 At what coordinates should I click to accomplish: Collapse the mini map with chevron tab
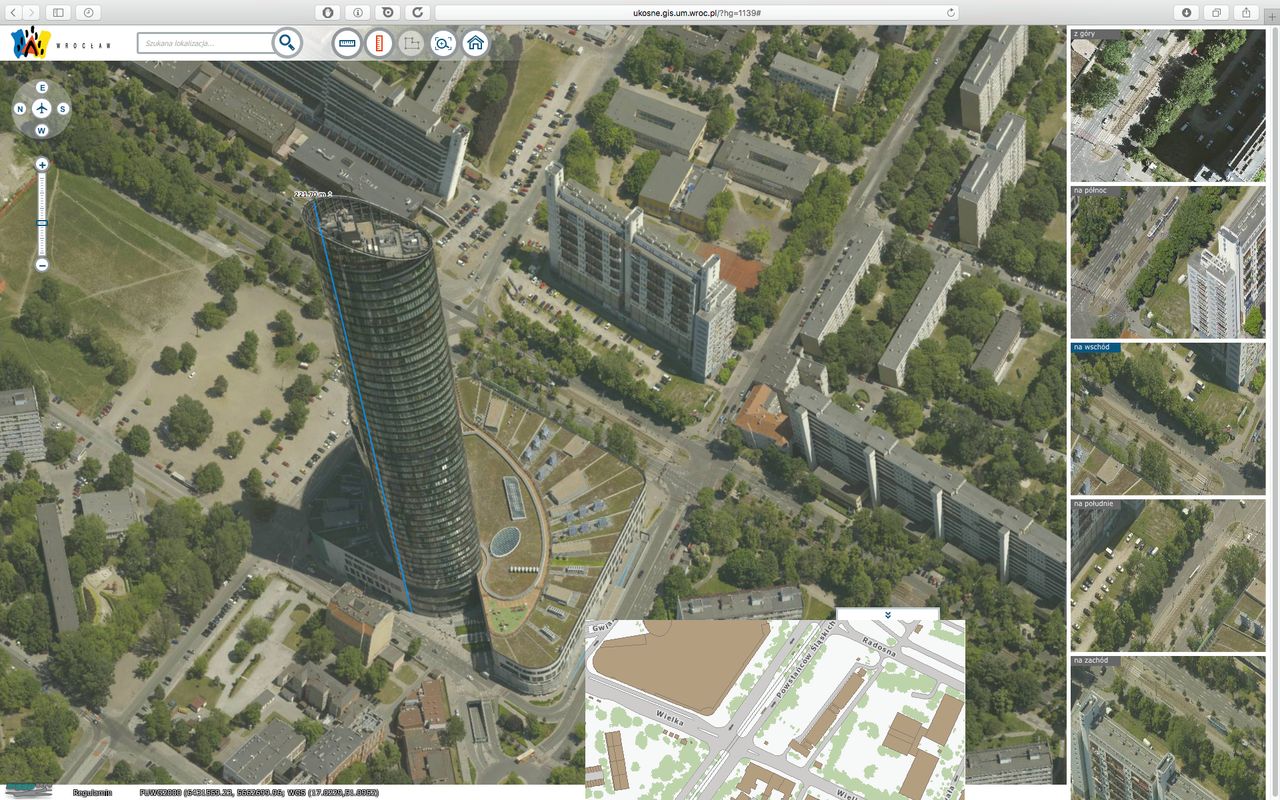tap(888, 614)
